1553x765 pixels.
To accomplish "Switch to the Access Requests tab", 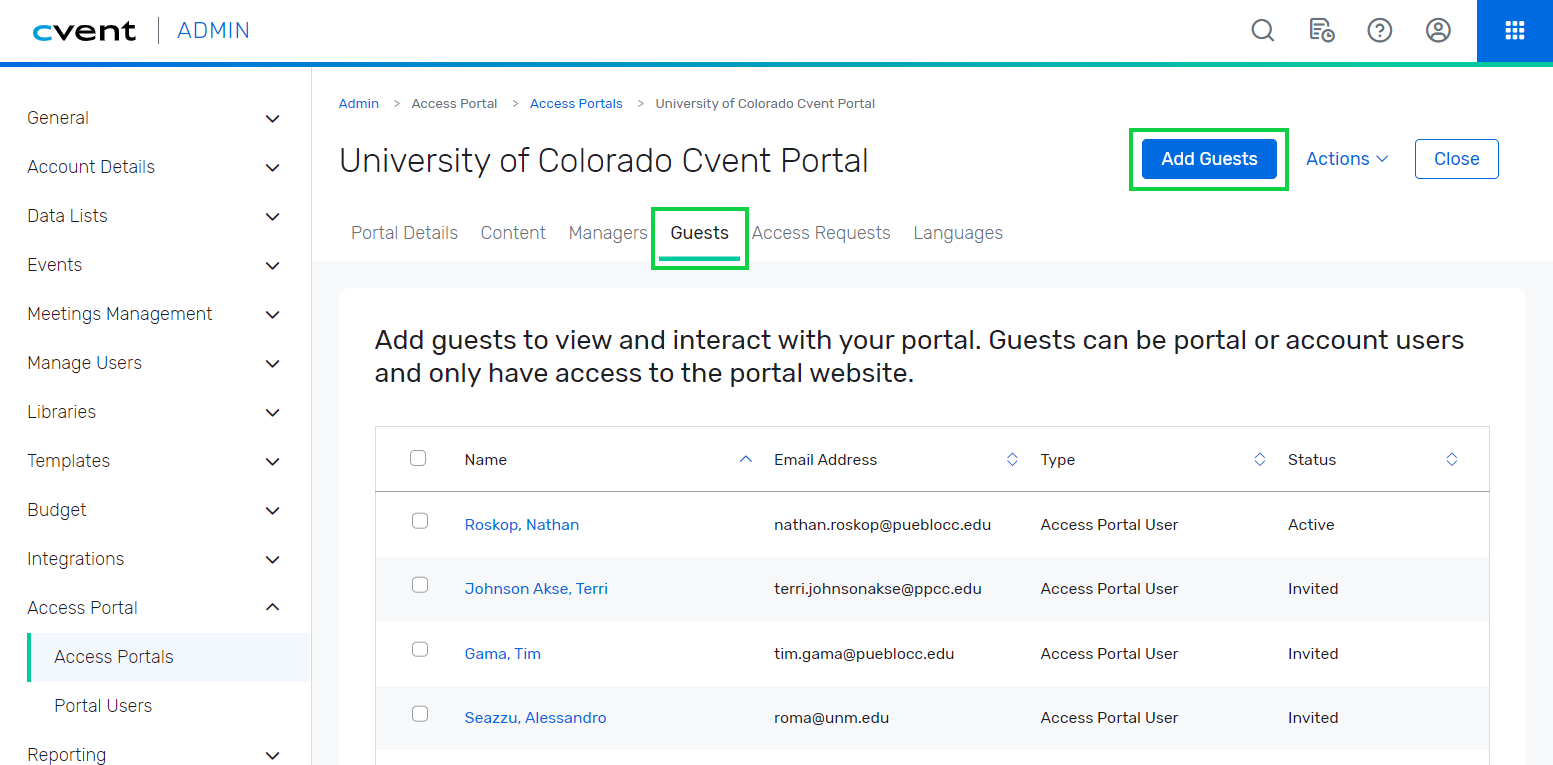I will pyautogui.click(x=821, y=233).
